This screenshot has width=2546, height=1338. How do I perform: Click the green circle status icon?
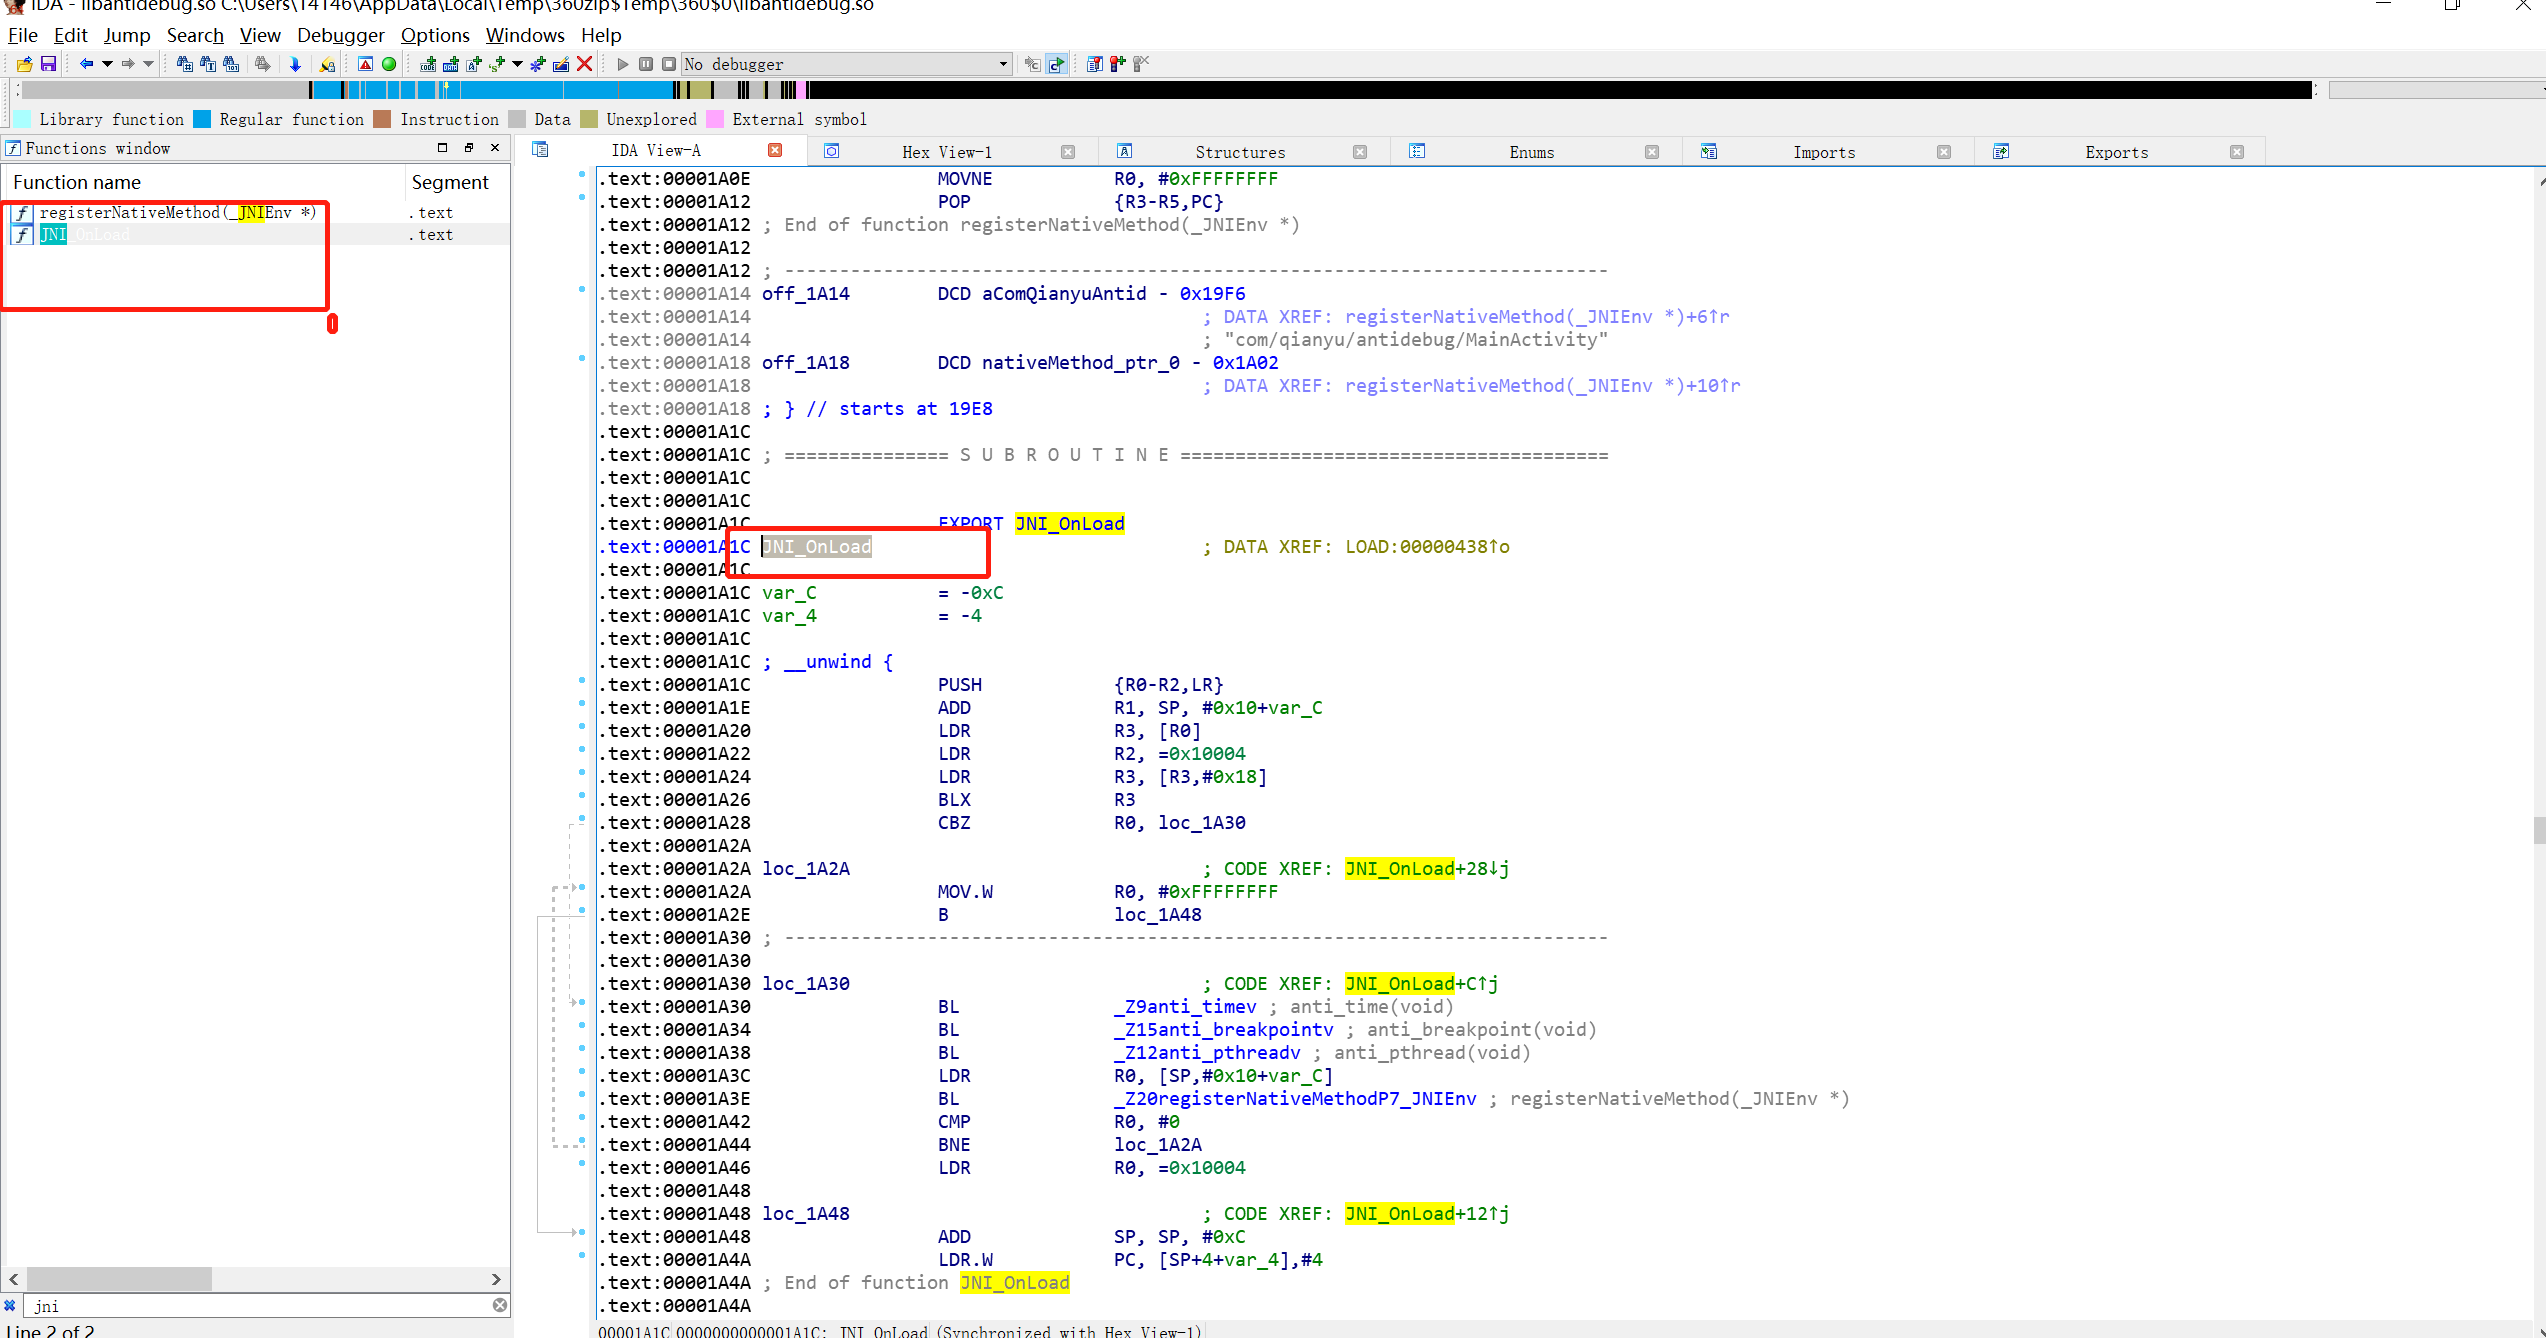point(389,64)
